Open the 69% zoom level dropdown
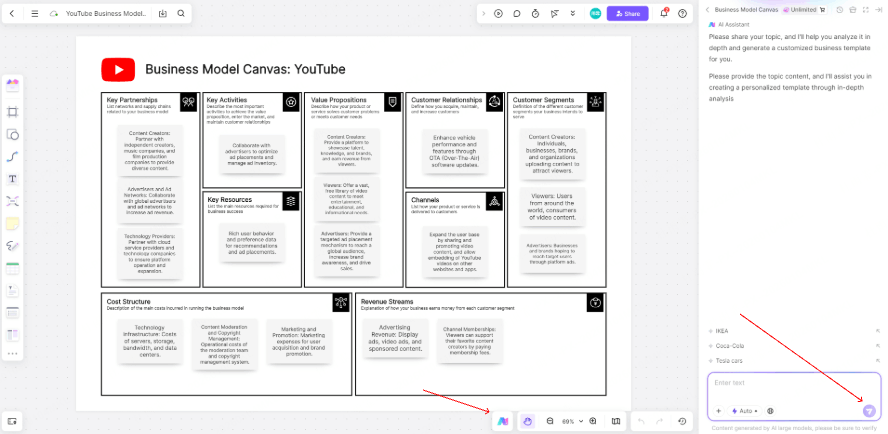This screenshot has width=888, height=434. coord(571,422)
